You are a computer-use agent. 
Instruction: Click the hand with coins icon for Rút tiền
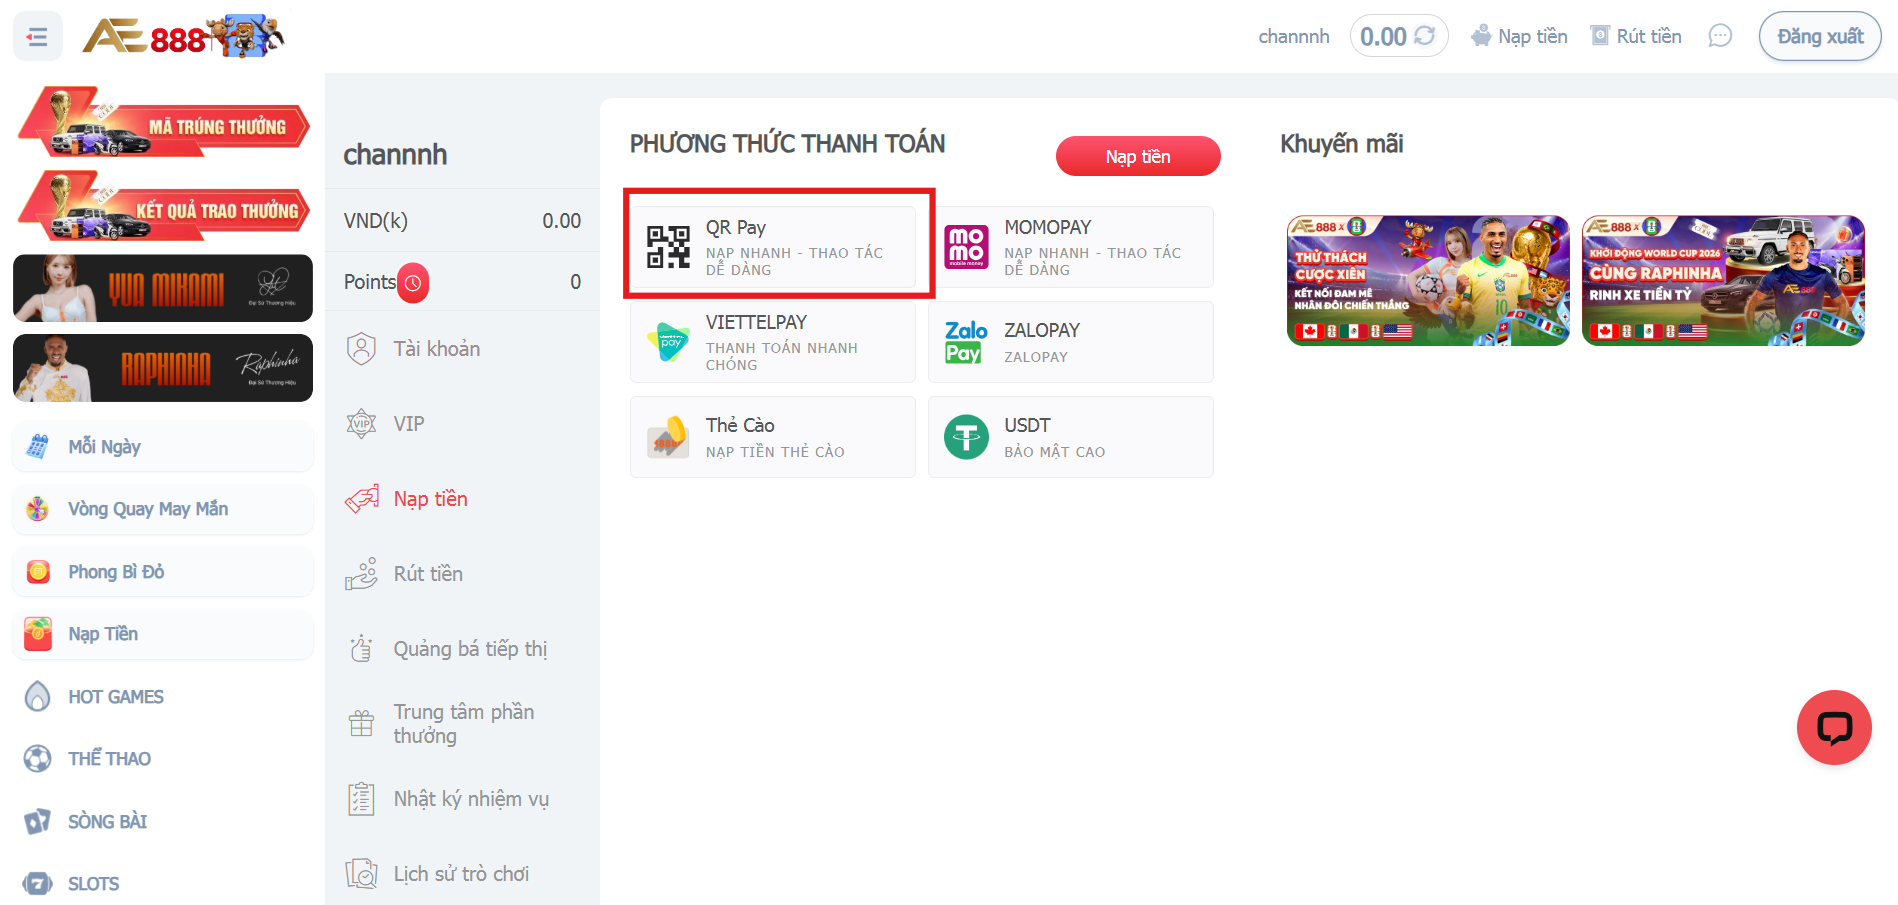tap(361, 574)
